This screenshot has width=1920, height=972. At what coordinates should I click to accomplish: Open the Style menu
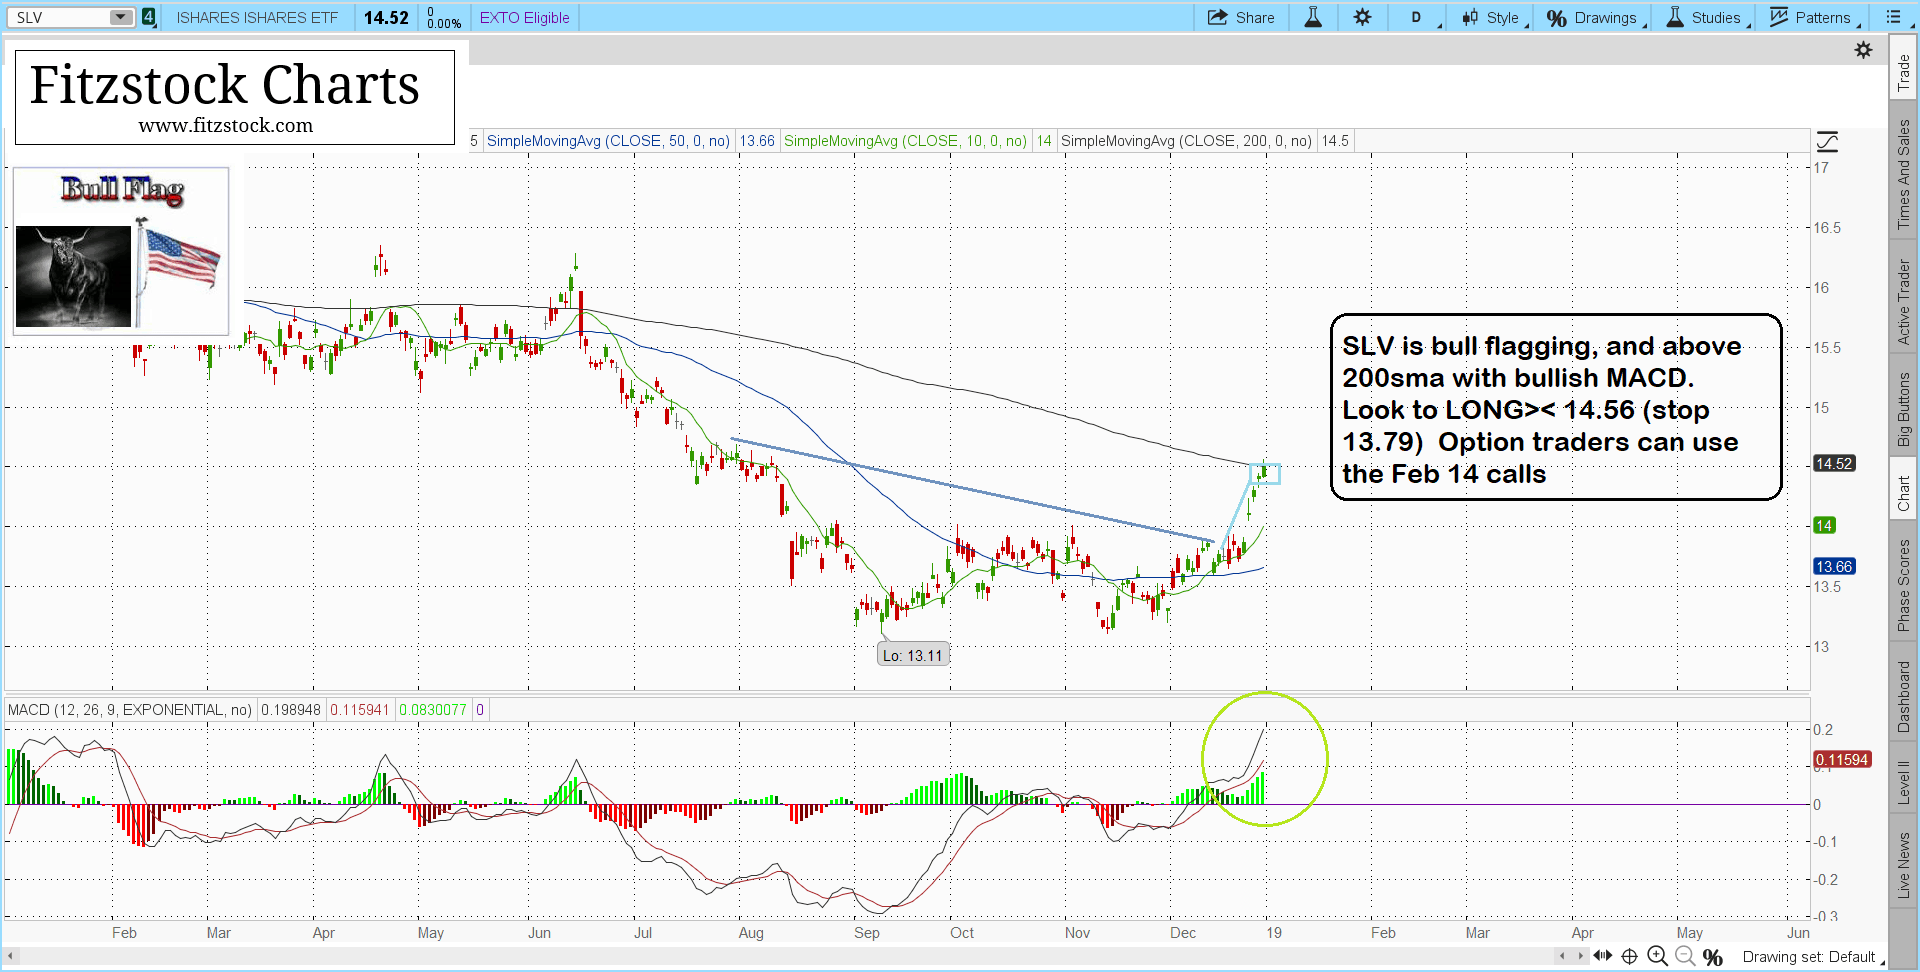tap(1492, 17)
